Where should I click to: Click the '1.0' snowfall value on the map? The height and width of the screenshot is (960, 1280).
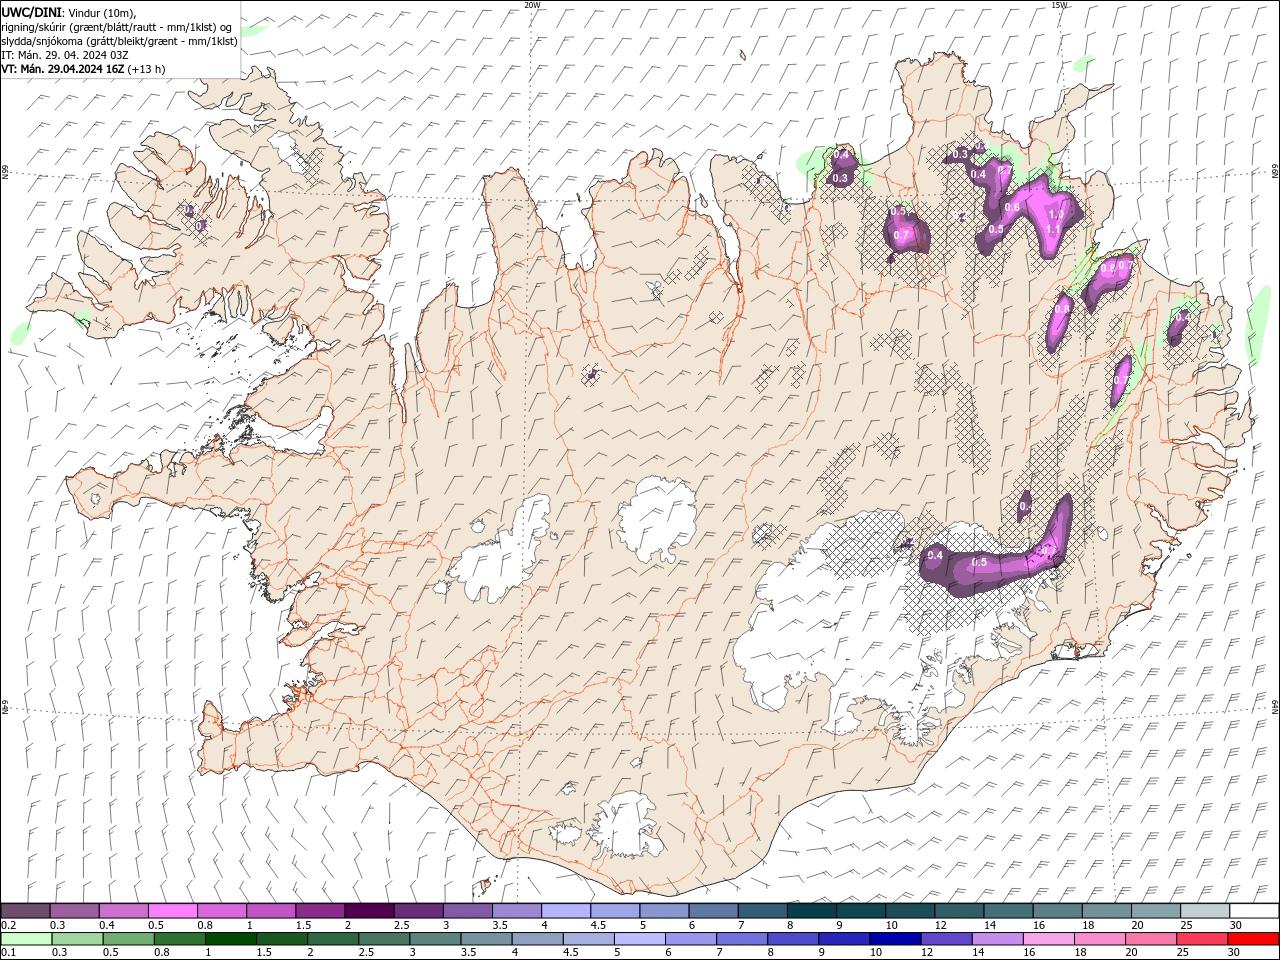(x=1055, y=215)
